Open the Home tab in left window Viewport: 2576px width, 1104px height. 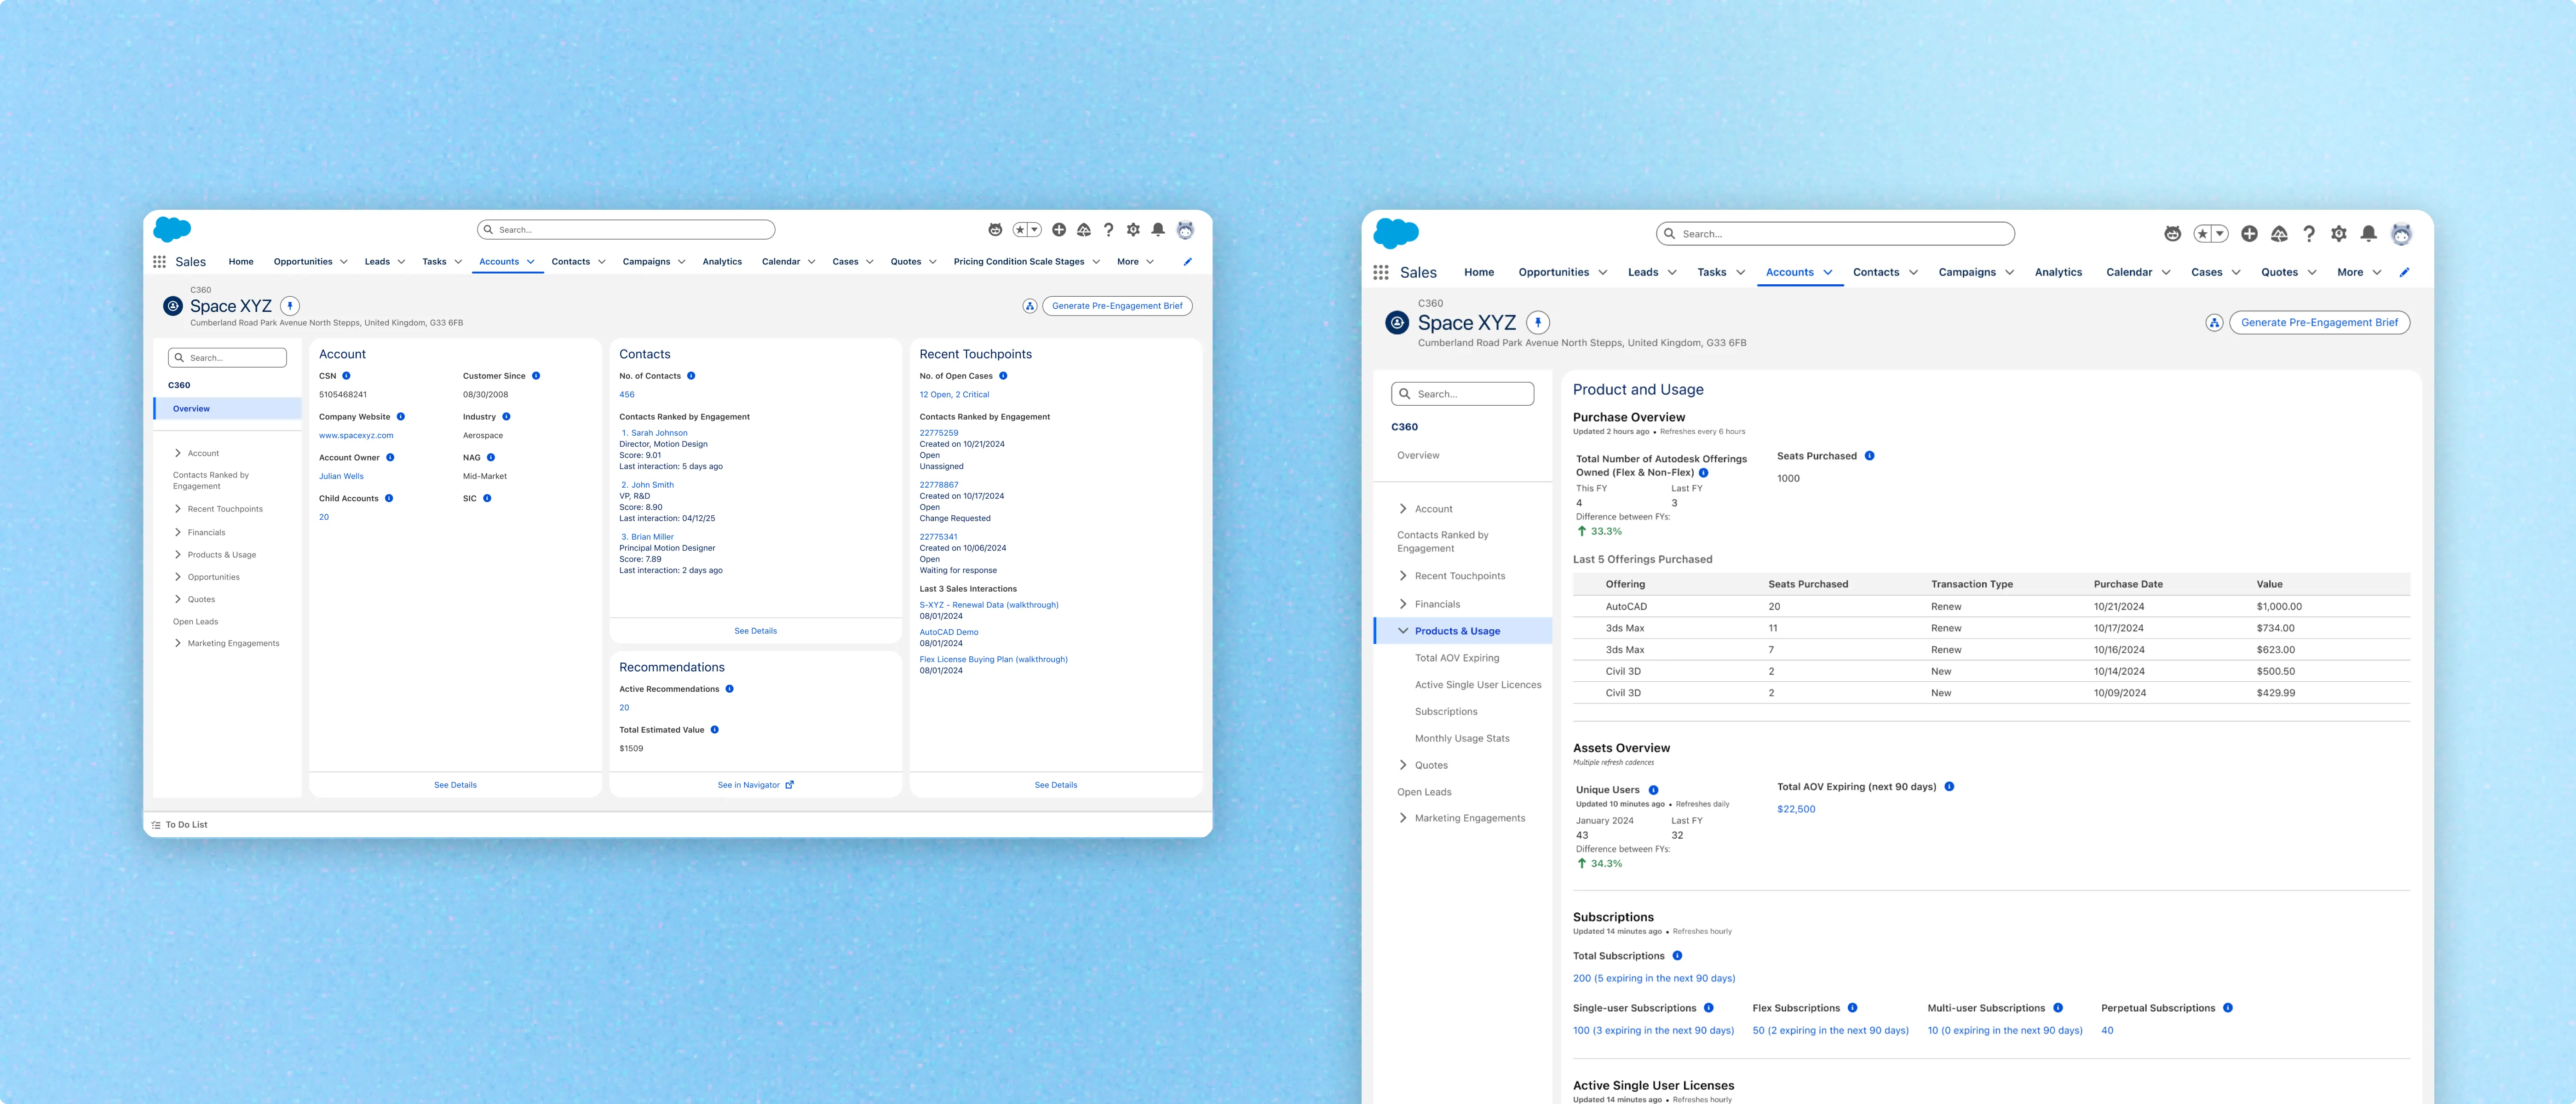[x=241, y=262]
